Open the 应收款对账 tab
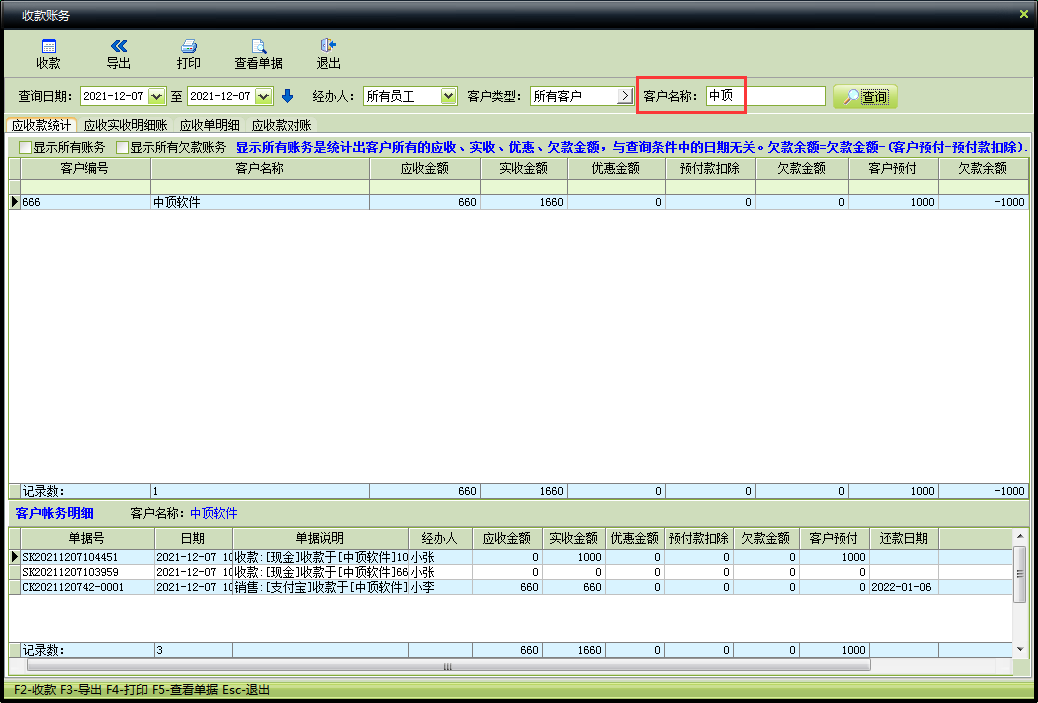 [x=281, y=125]
